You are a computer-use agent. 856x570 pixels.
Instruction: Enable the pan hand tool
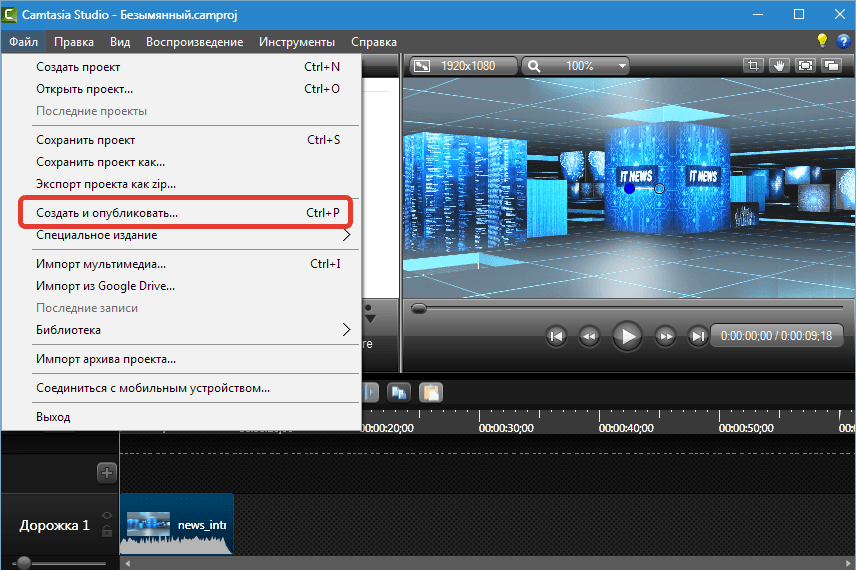780,66
